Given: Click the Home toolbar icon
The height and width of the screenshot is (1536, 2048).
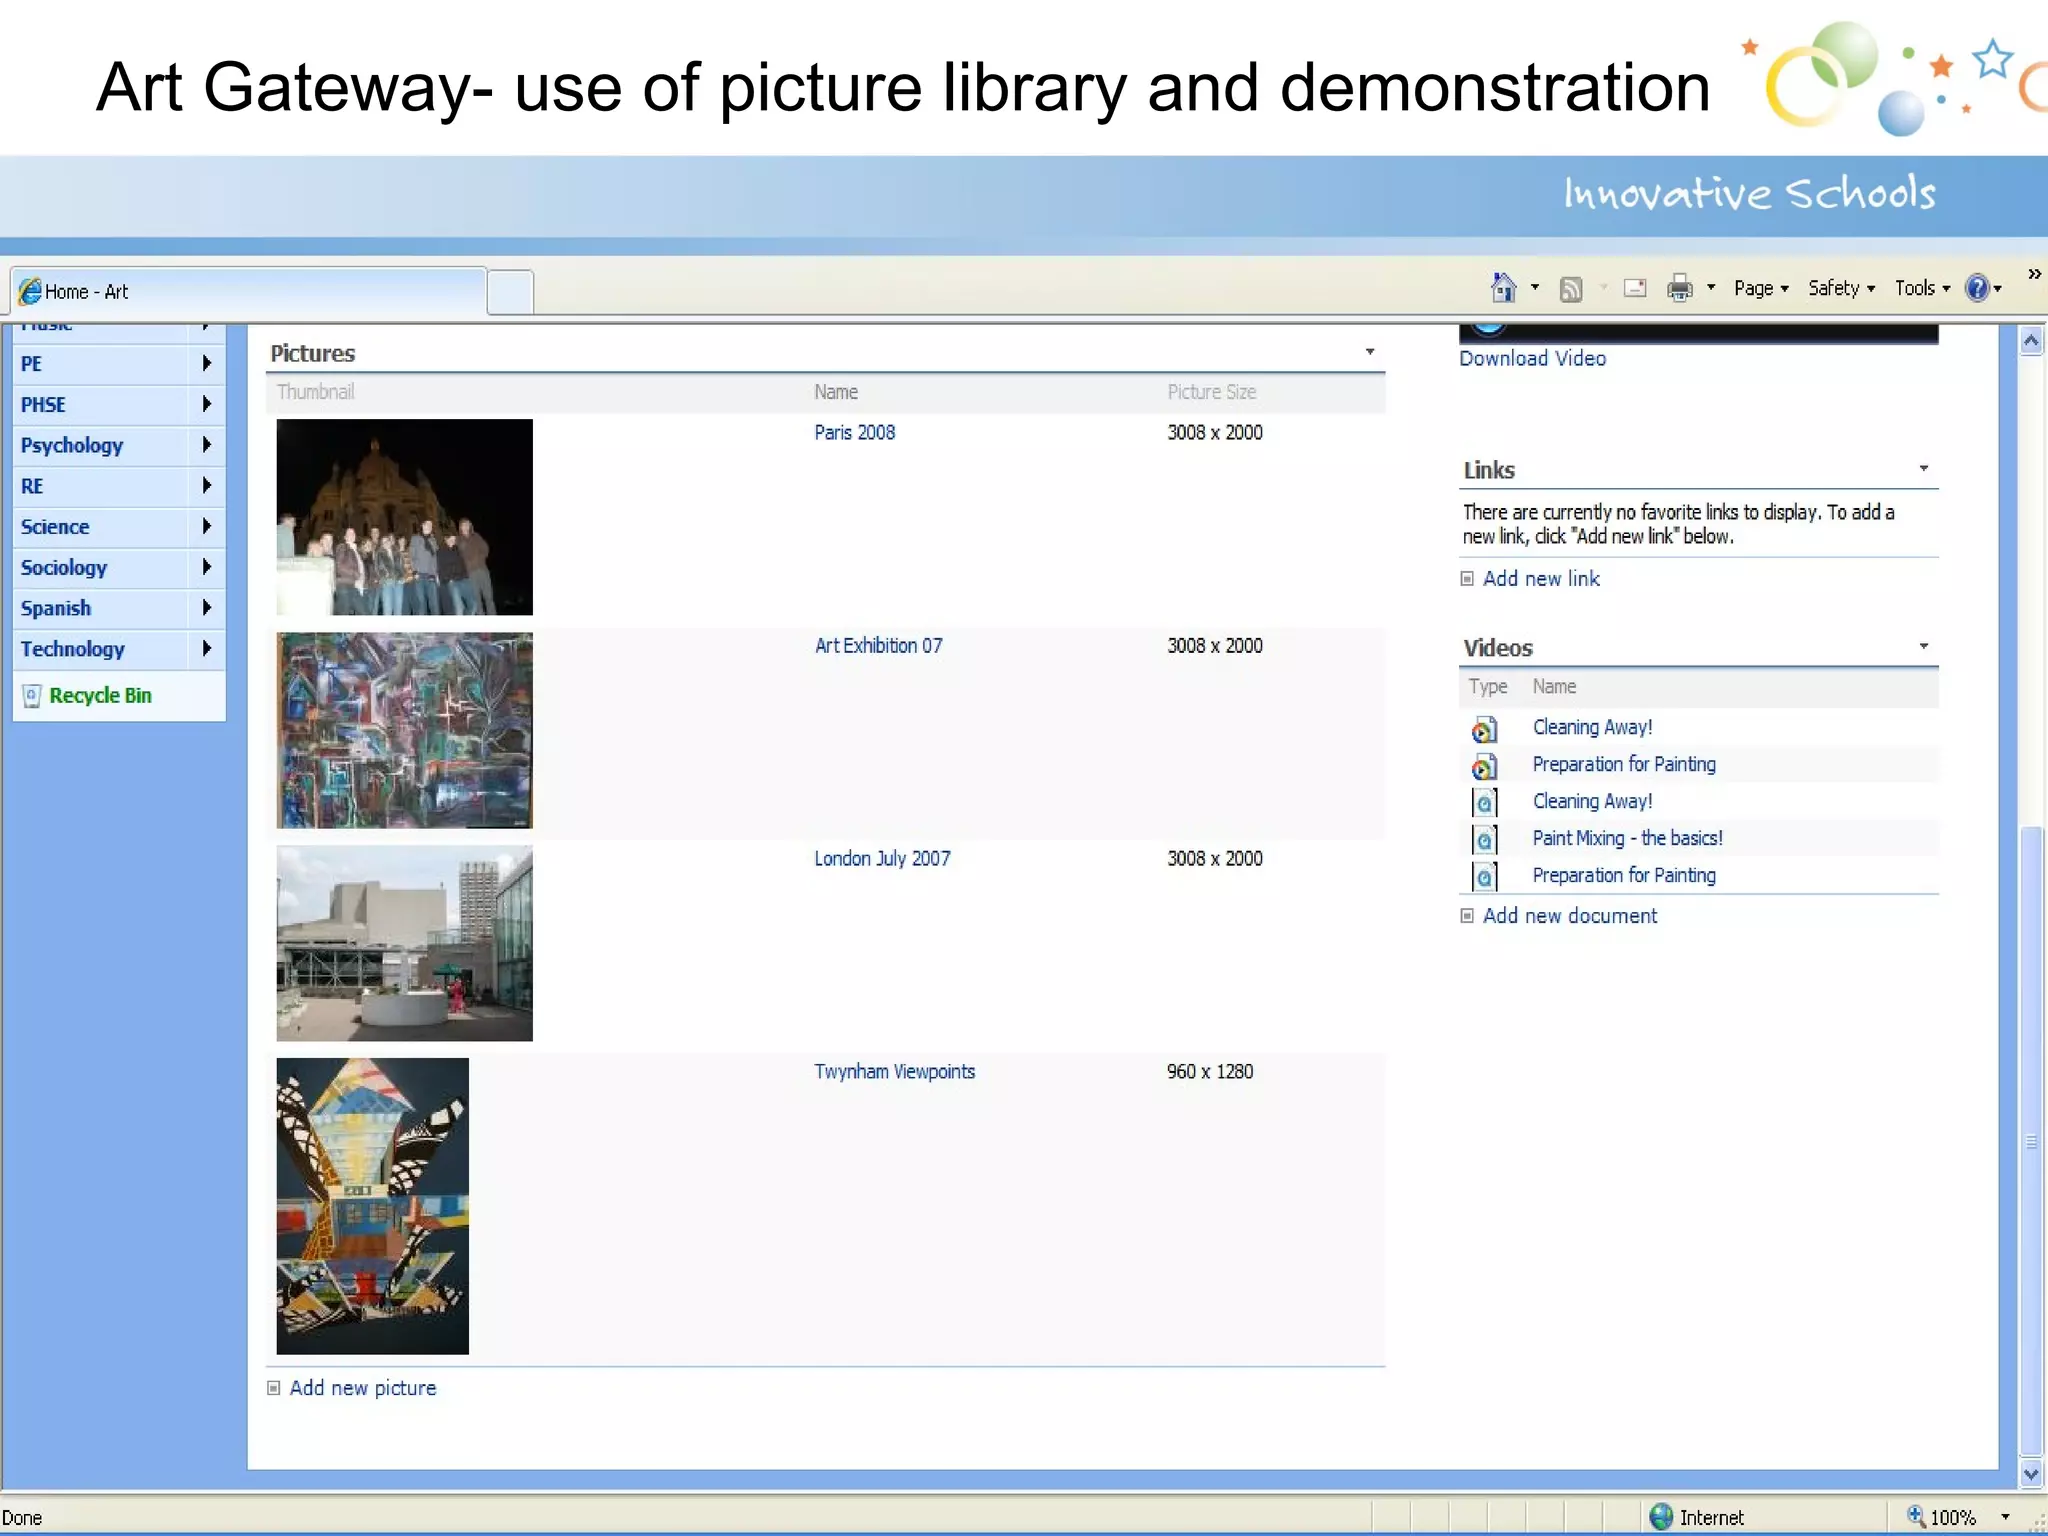Looking at the screenshot, I should tap(1503, 288).
